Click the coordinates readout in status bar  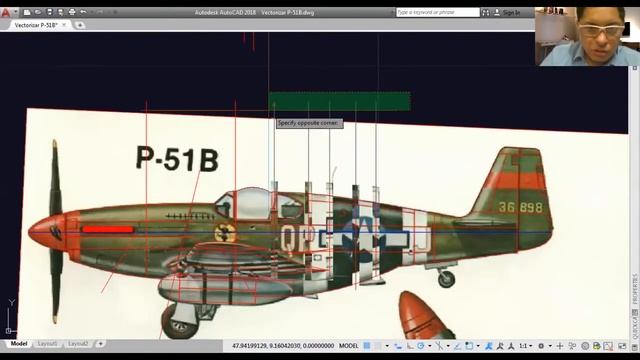click(283, 346)
